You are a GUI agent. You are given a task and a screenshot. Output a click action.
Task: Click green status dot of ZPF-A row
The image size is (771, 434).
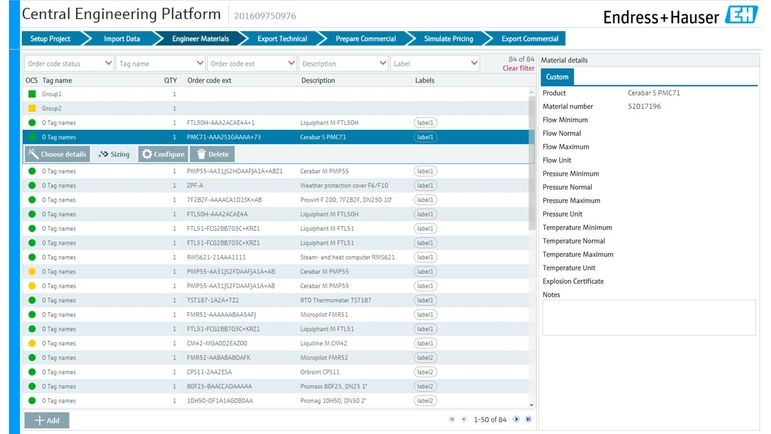tap(32, 185)
